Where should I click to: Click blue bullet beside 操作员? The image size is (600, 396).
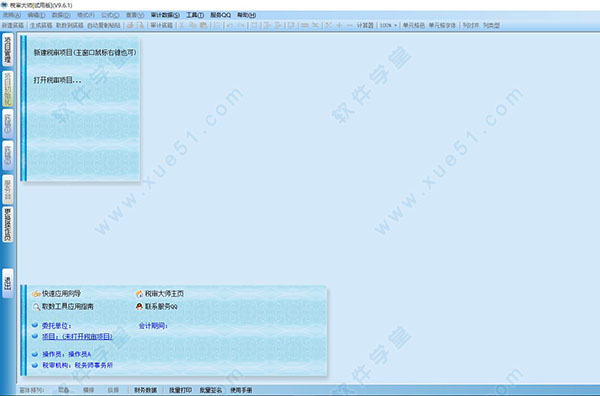pos(35,354)
